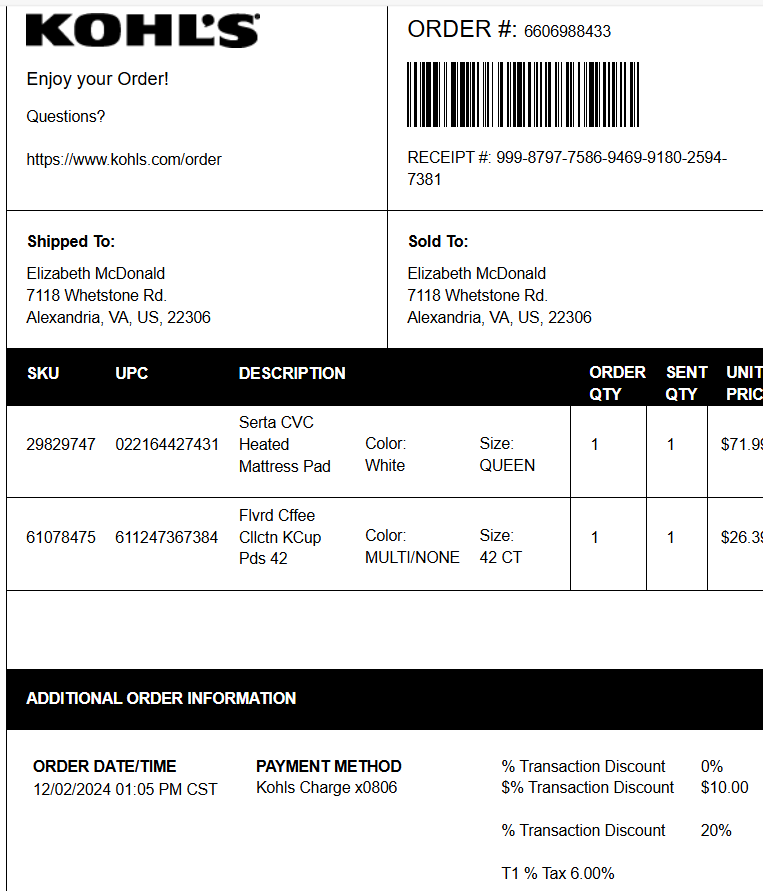This screenshot has height=891, width=763.
Task: Click the Shipped To heading
Action: click(71, 242)
